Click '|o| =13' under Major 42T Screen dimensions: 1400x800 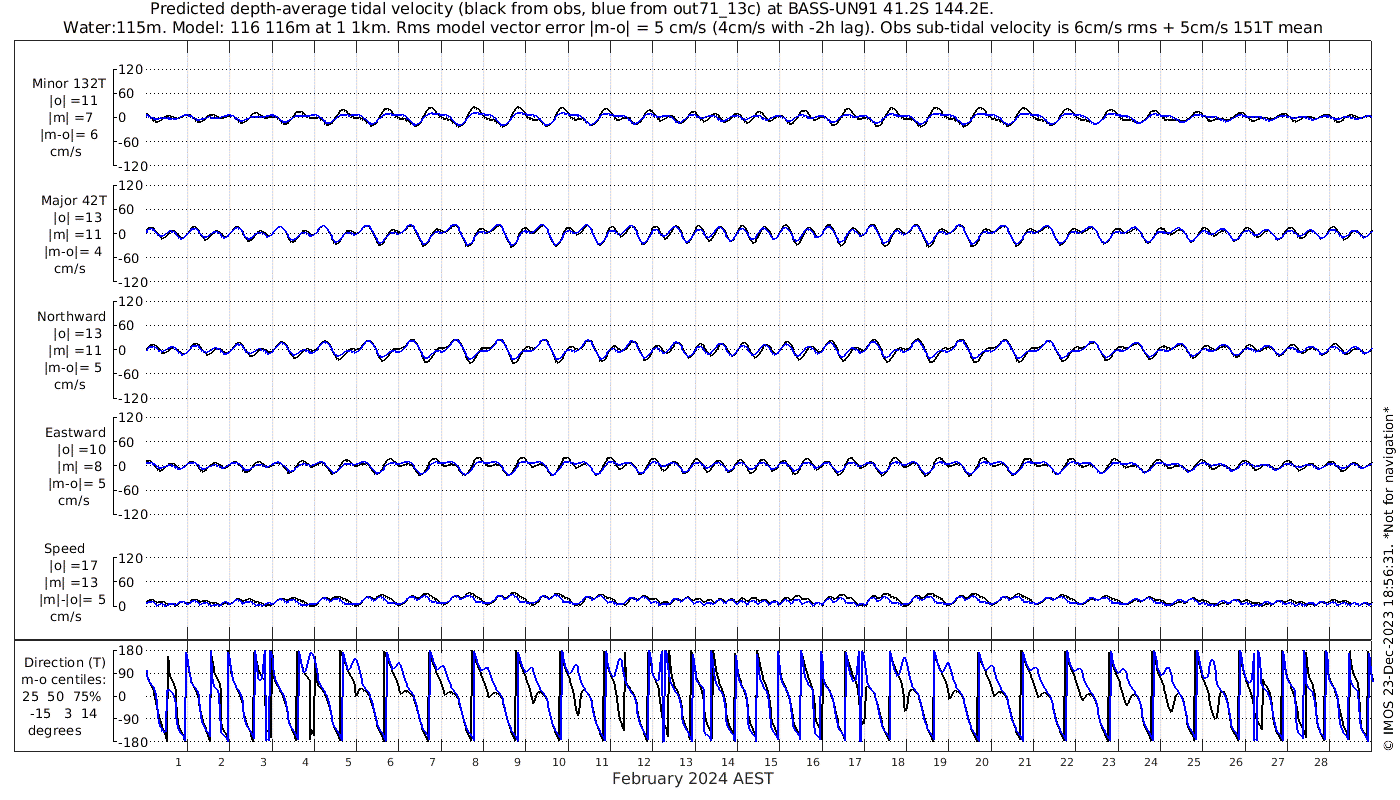[x=78, y=218]
